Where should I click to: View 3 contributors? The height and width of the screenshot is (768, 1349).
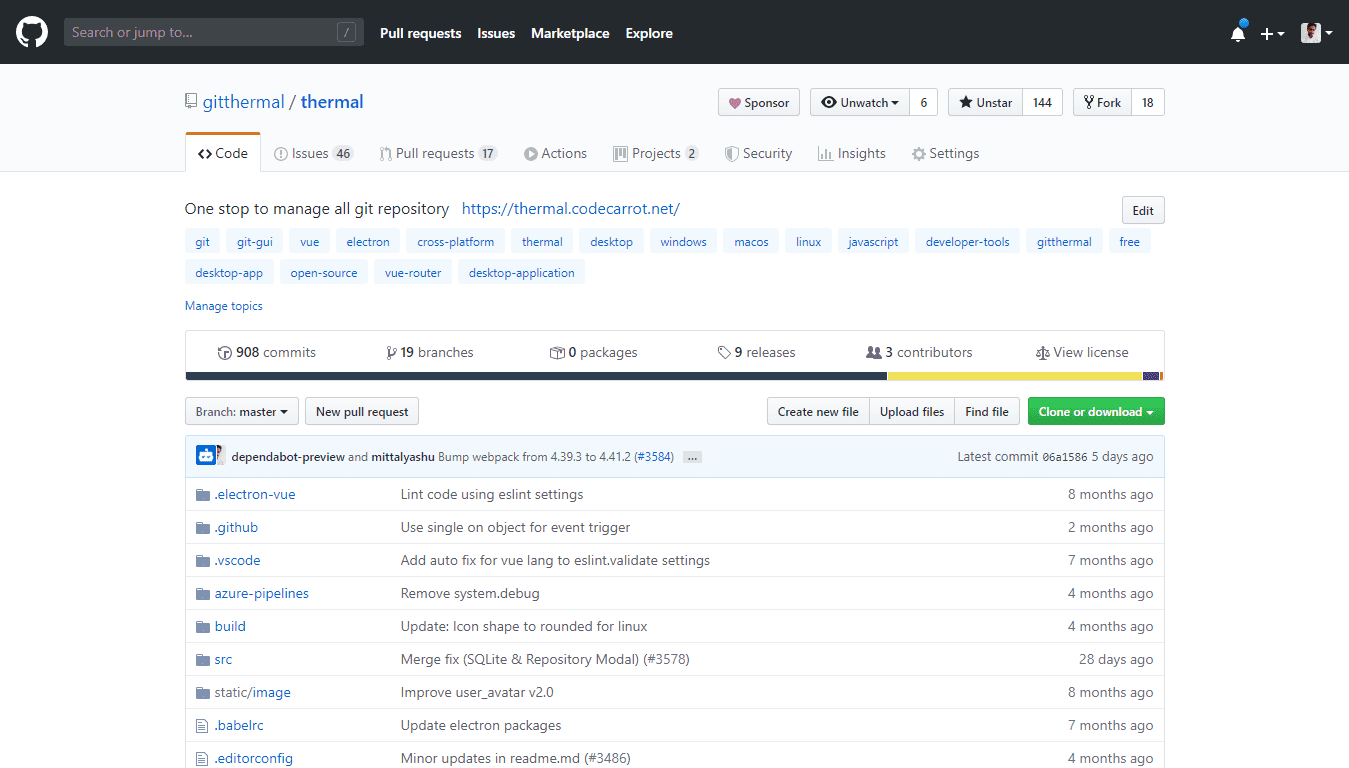[919, 352]
